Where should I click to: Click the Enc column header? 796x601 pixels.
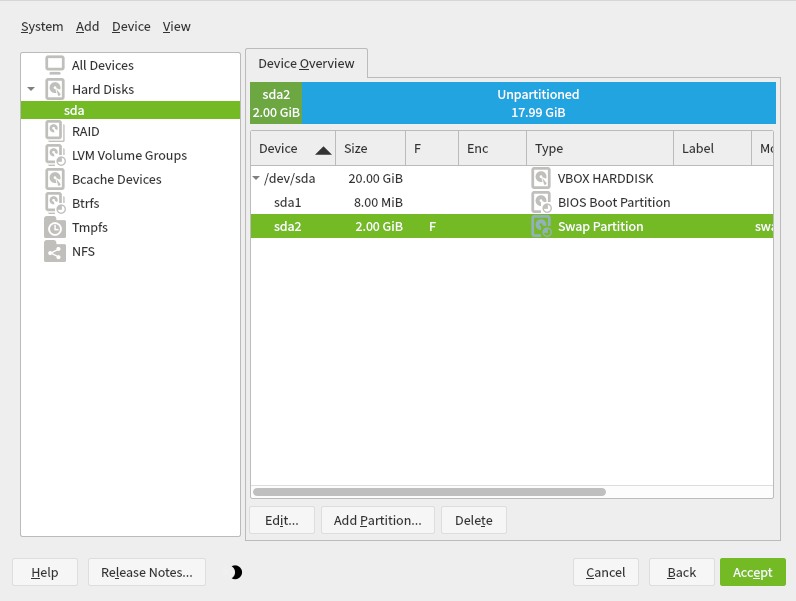point(492,148)
